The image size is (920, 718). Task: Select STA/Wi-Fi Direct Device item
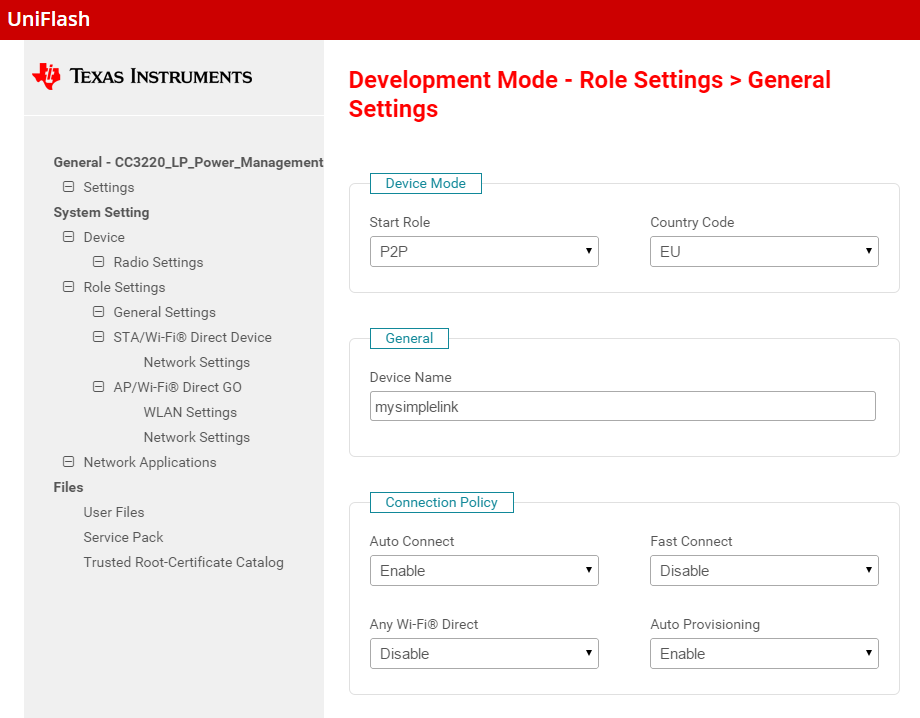192,337
